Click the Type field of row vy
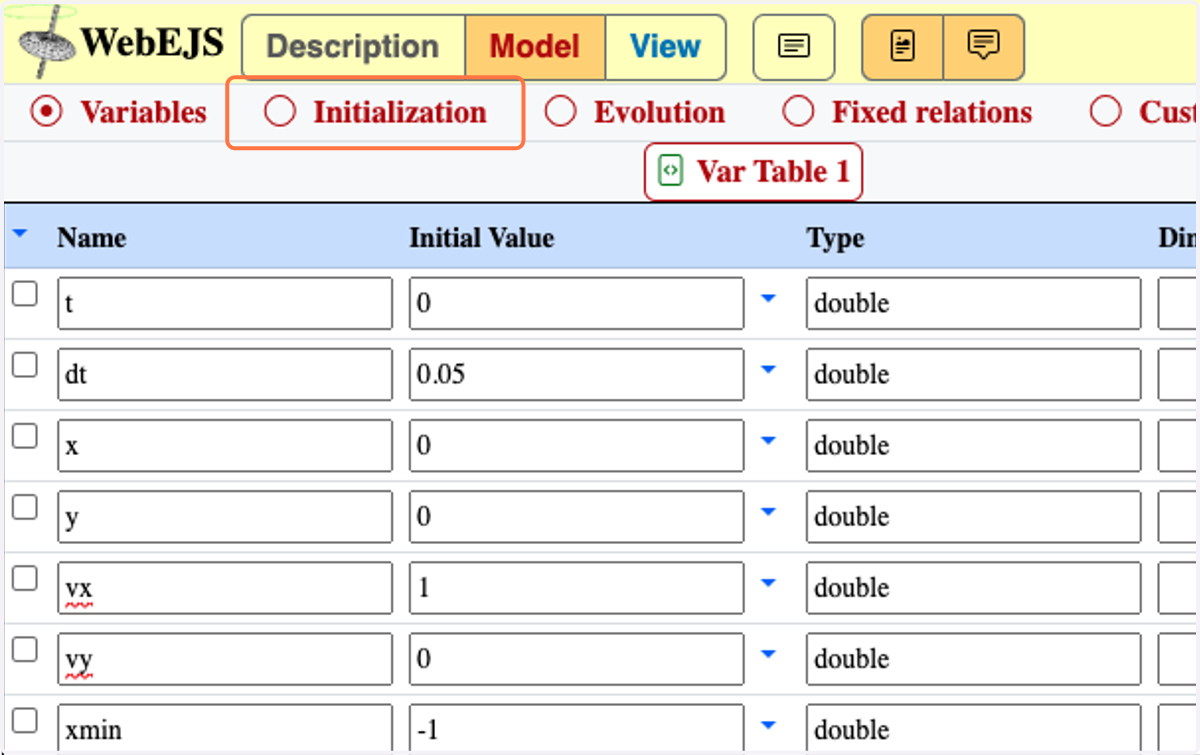 click(x=974, y=658)
